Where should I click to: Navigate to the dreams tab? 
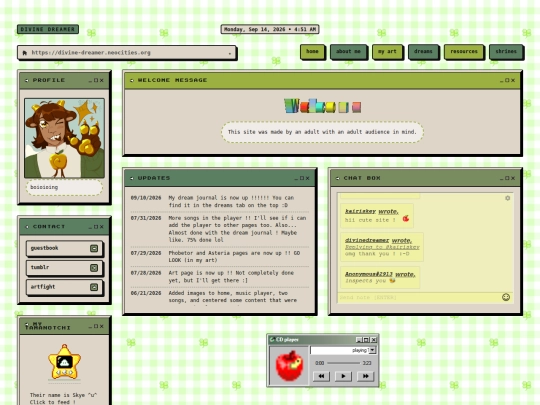(423, 52)
